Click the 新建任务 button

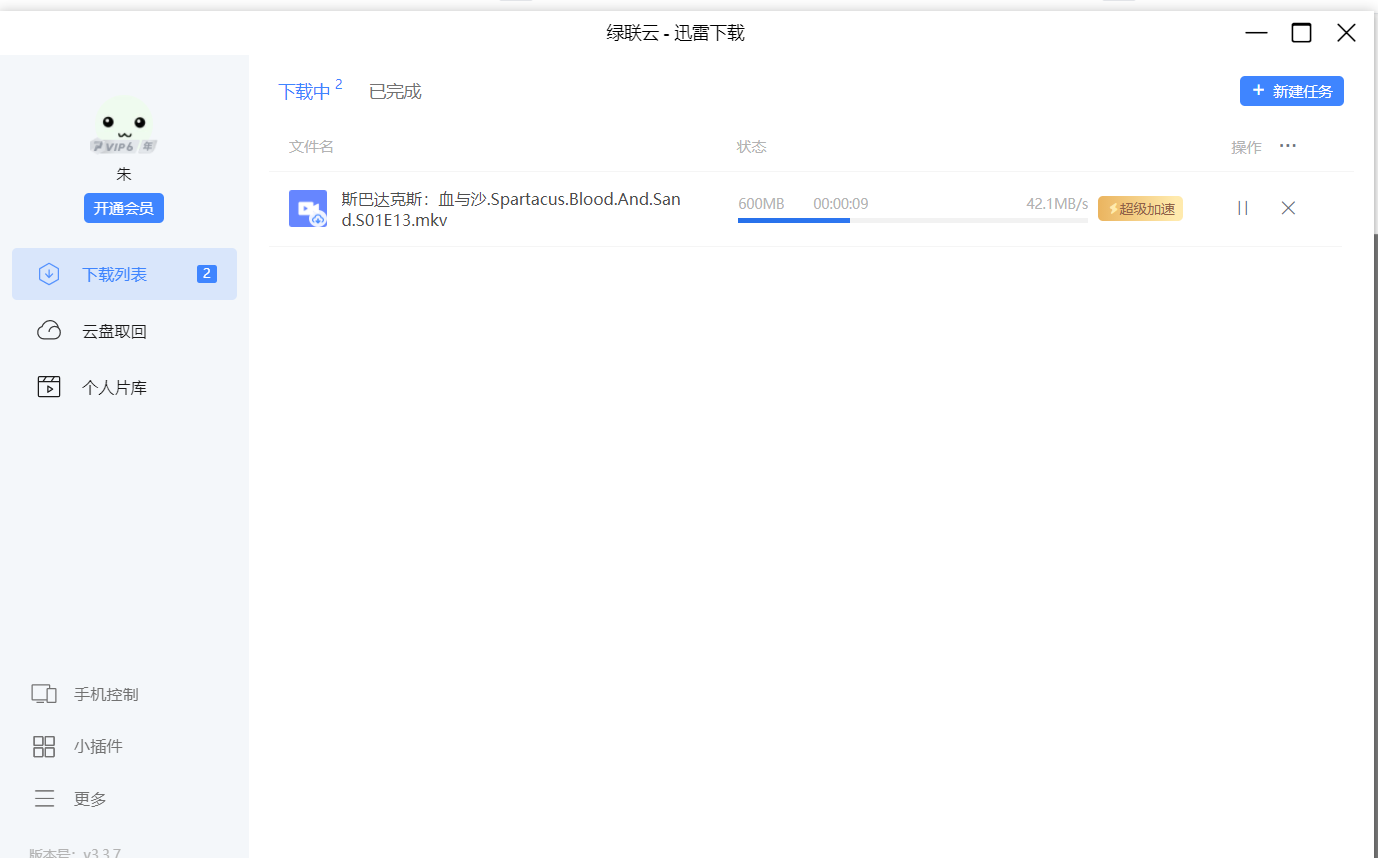click(1292, 91)
